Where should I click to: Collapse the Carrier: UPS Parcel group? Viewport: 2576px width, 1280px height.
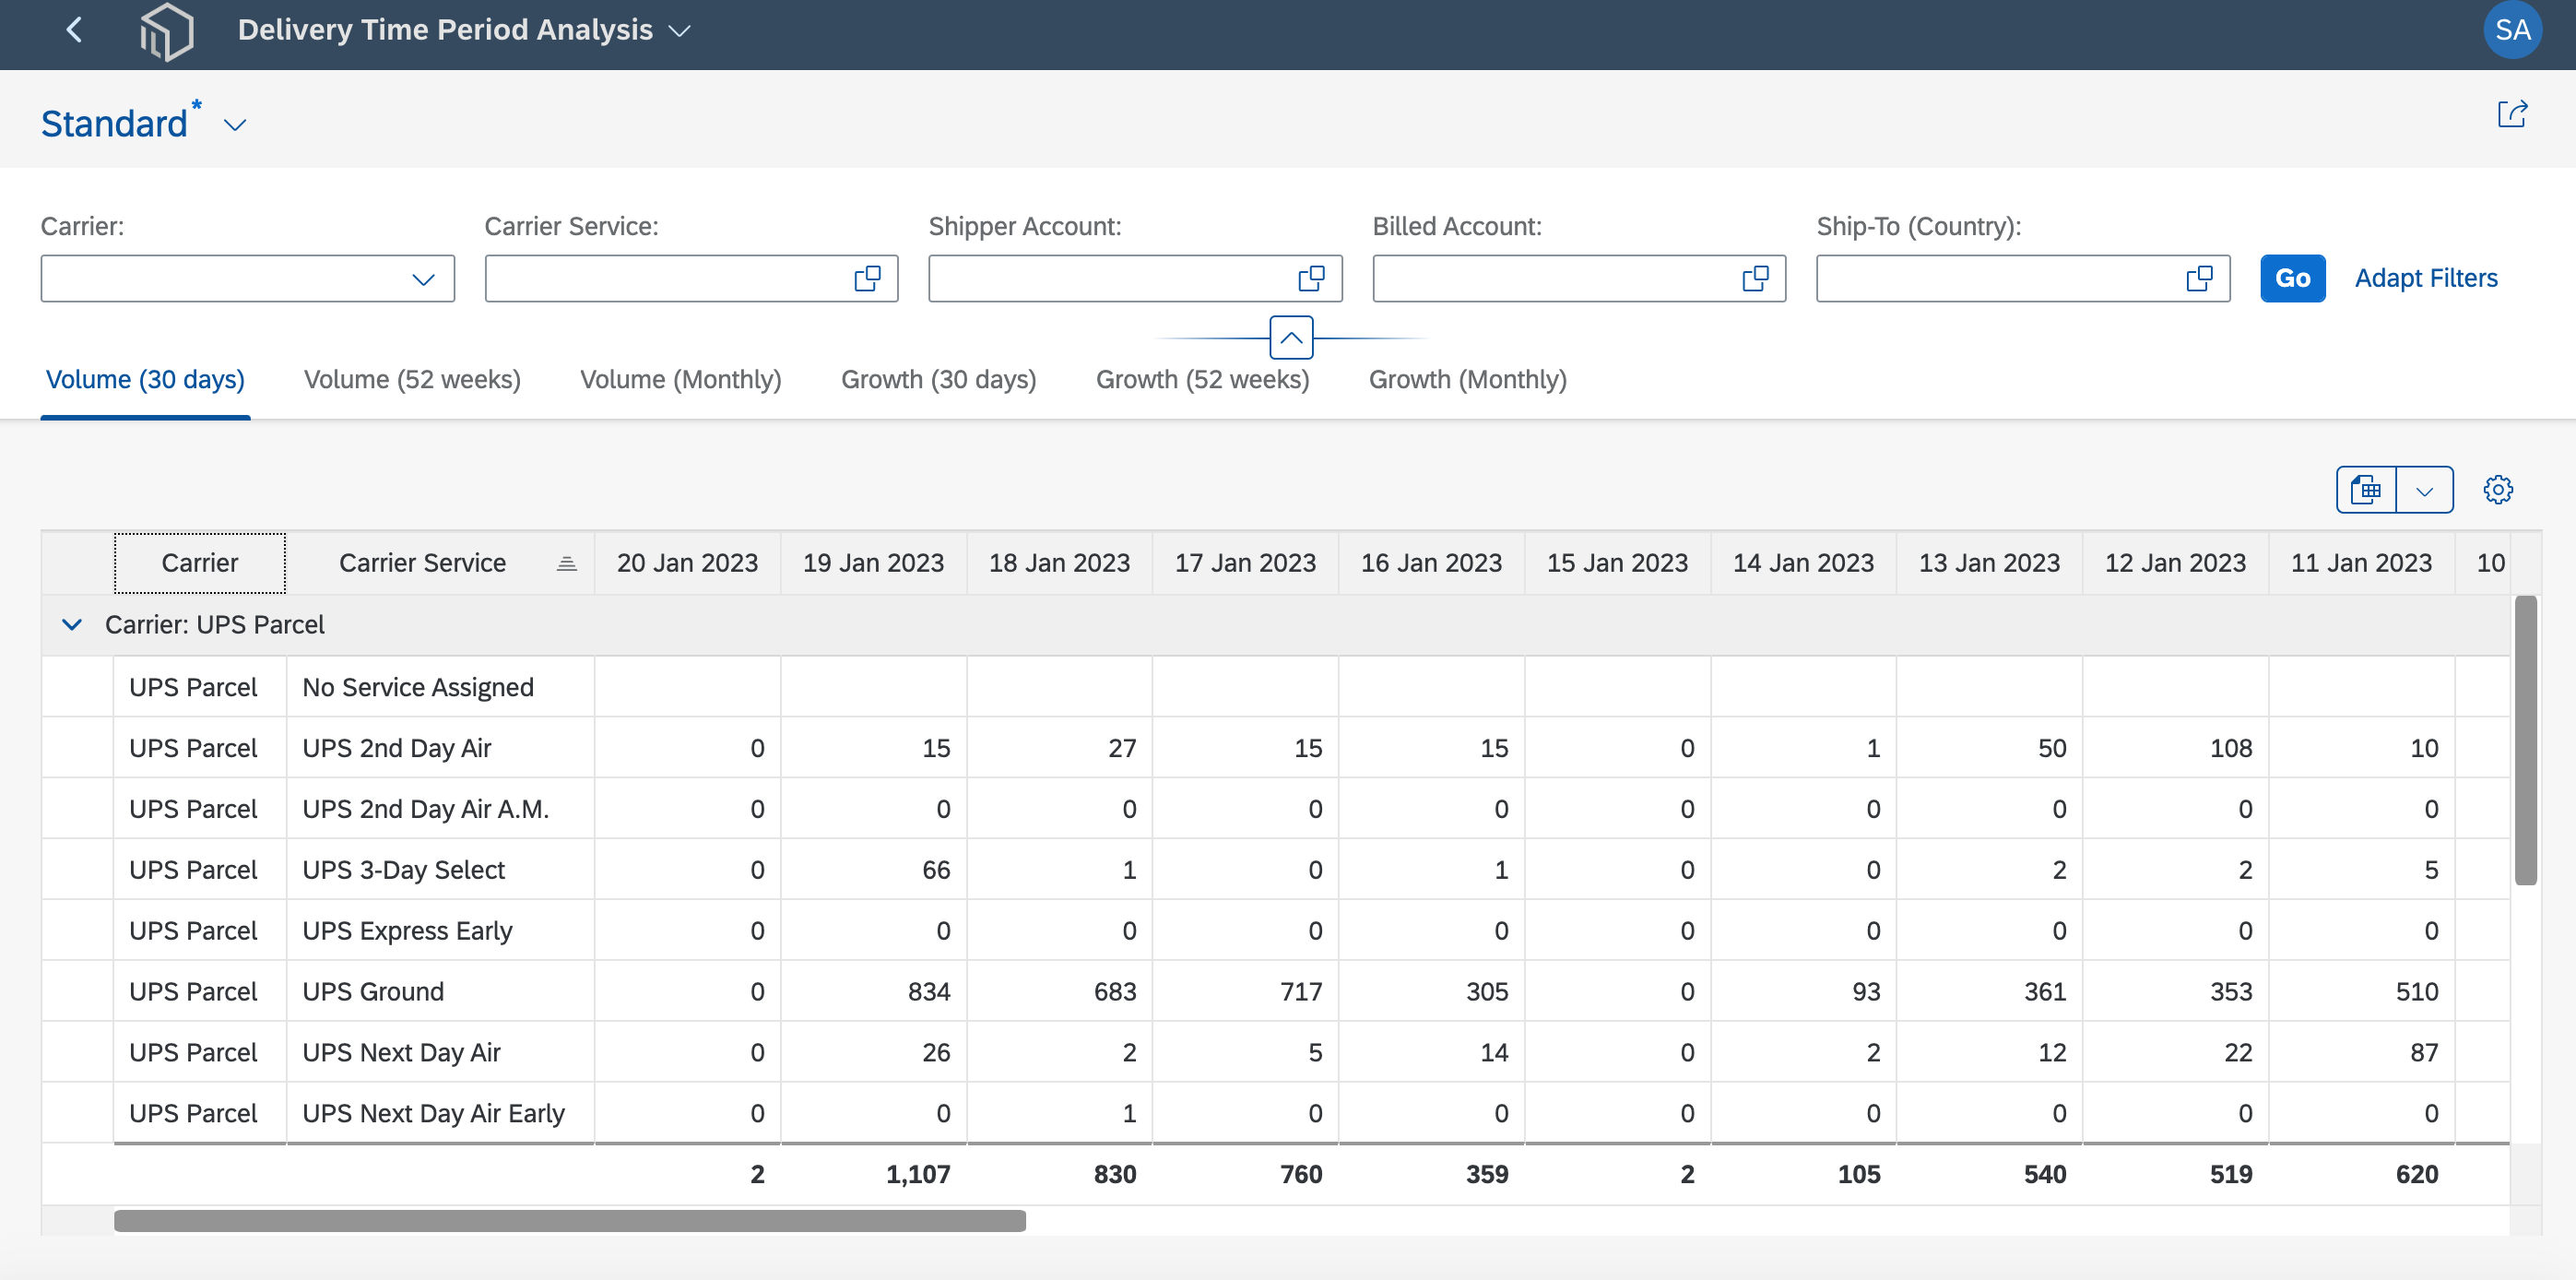(72, 625)
